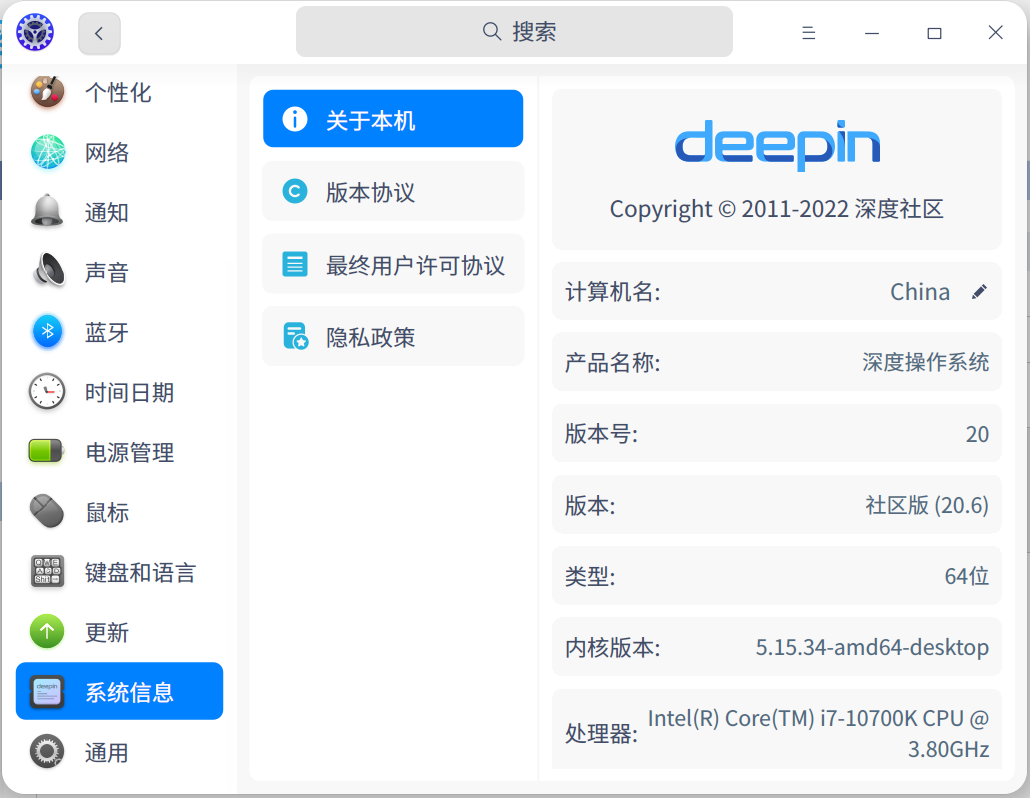Click the 键盘和语言 sidebar label

tap(141, 572)
